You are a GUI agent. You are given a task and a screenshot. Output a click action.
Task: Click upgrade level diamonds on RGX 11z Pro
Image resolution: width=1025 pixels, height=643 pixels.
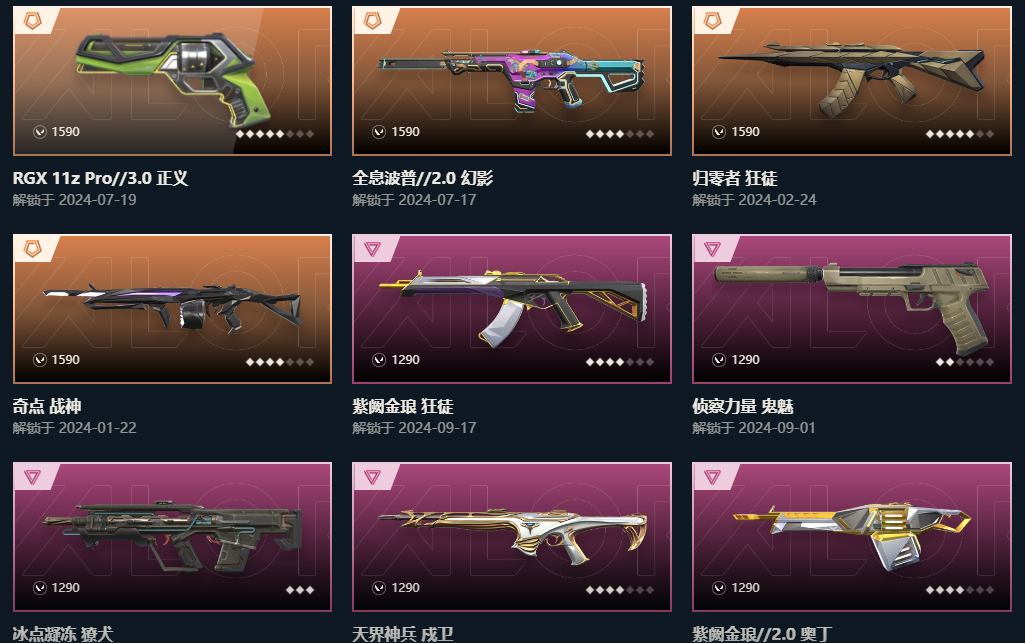[275, 134]
